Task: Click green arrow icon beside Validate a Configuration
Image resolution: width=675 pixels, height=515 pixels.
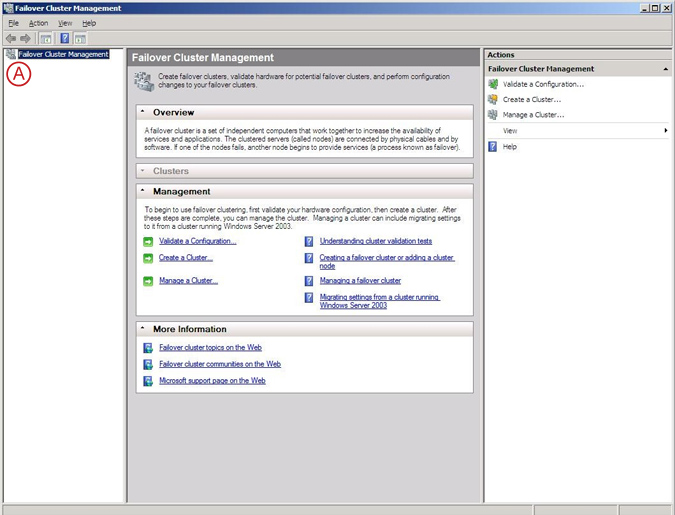Action: click(x=148, y=242)
